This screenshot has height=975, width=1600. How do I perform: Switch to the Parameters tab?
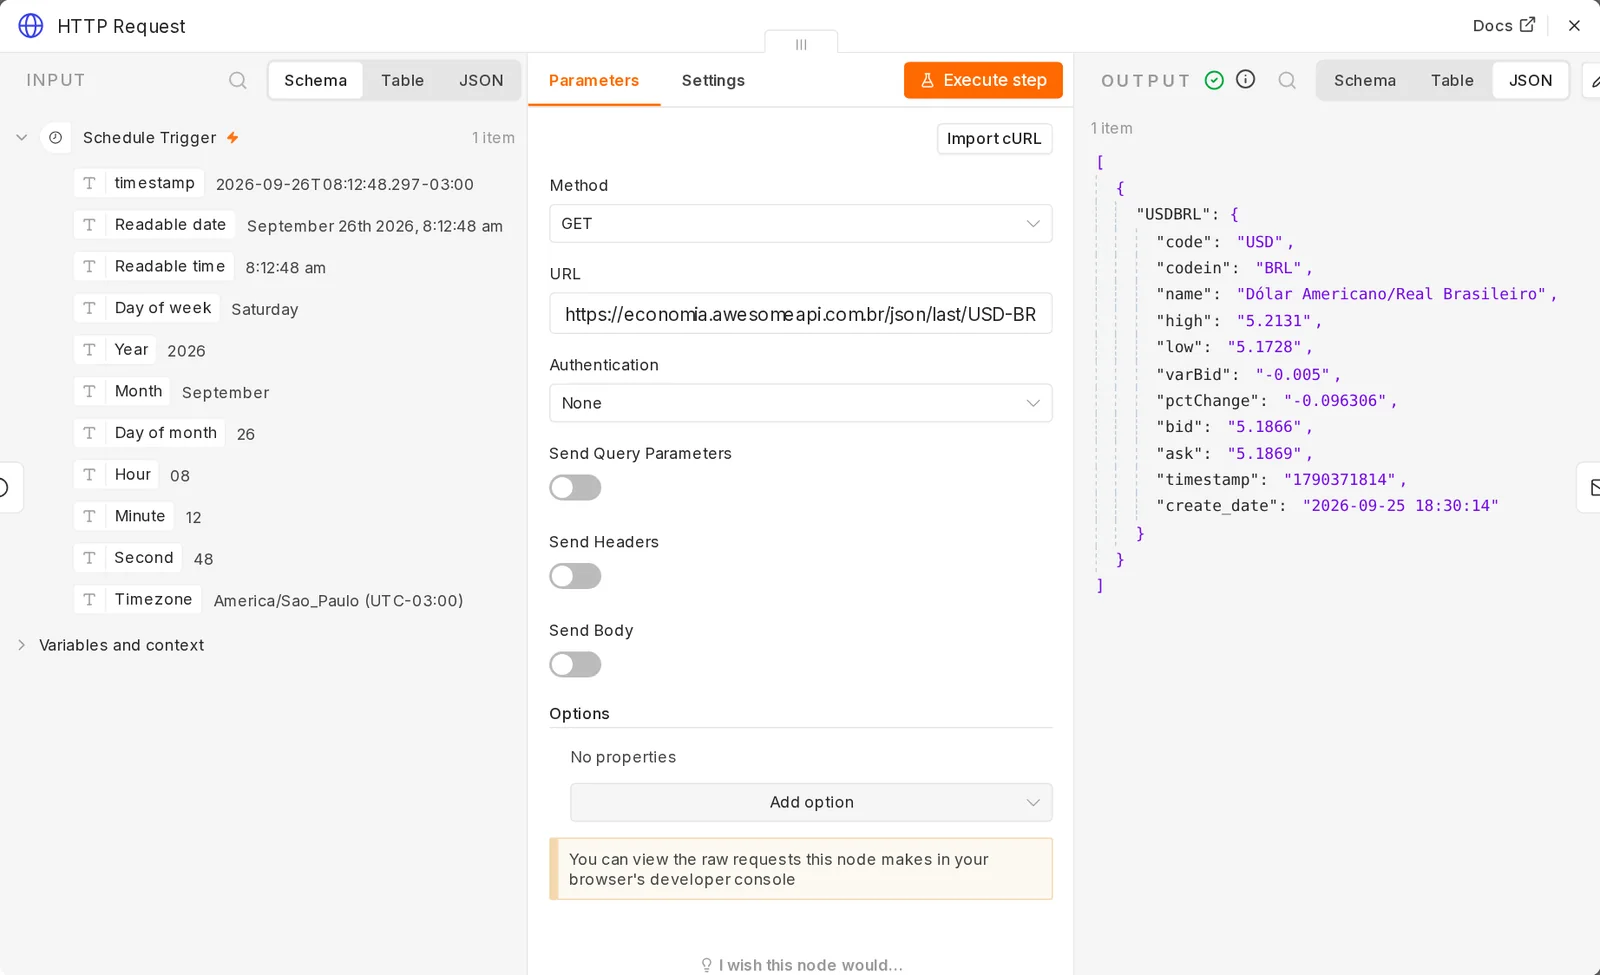(x=594, y=80)
